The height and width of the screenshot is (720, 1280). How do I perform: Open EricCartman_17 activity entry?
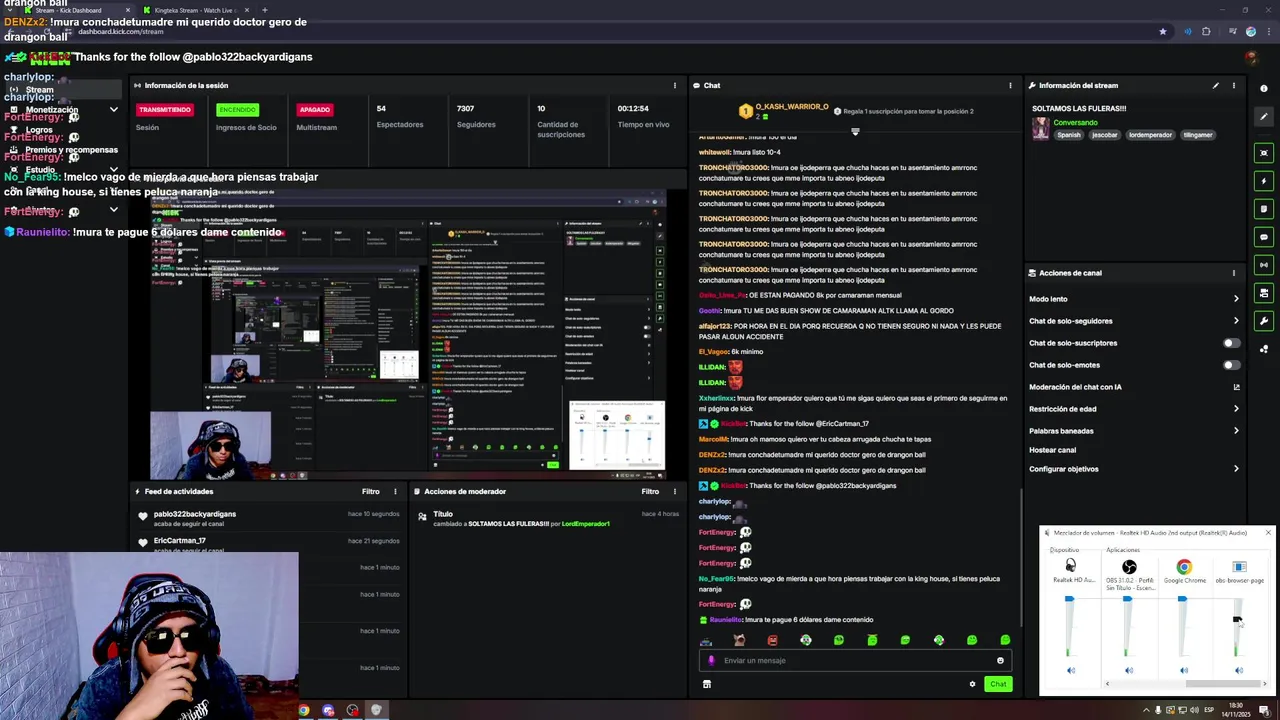270,543
